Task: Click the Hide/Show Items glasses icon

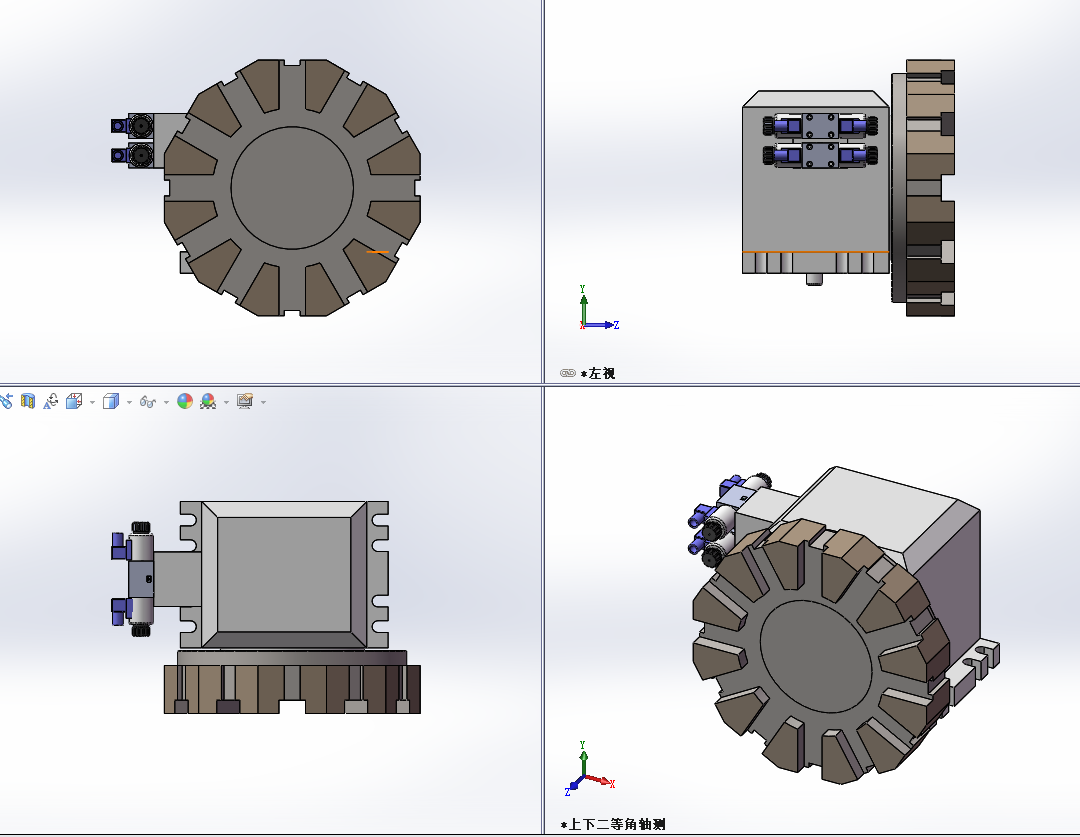Action: [x=147, y=401]
